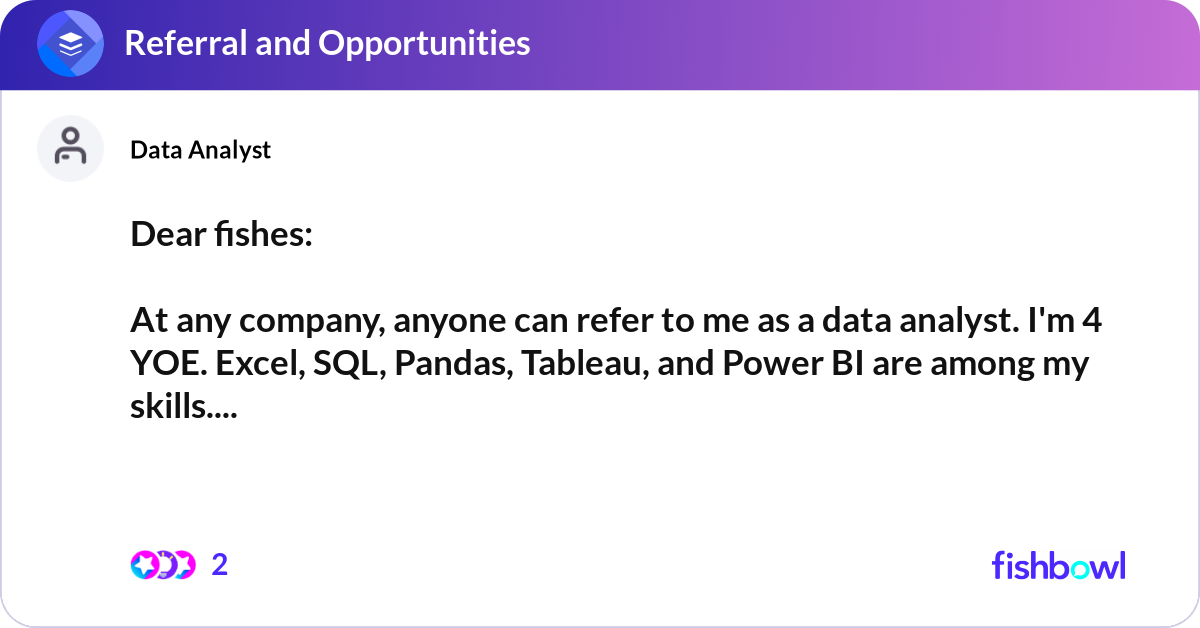This screenshot has width=1200, height=628.
Task: Select the line mentioning Excel, SQL, Pandas
Action: (x=609, y=365)
